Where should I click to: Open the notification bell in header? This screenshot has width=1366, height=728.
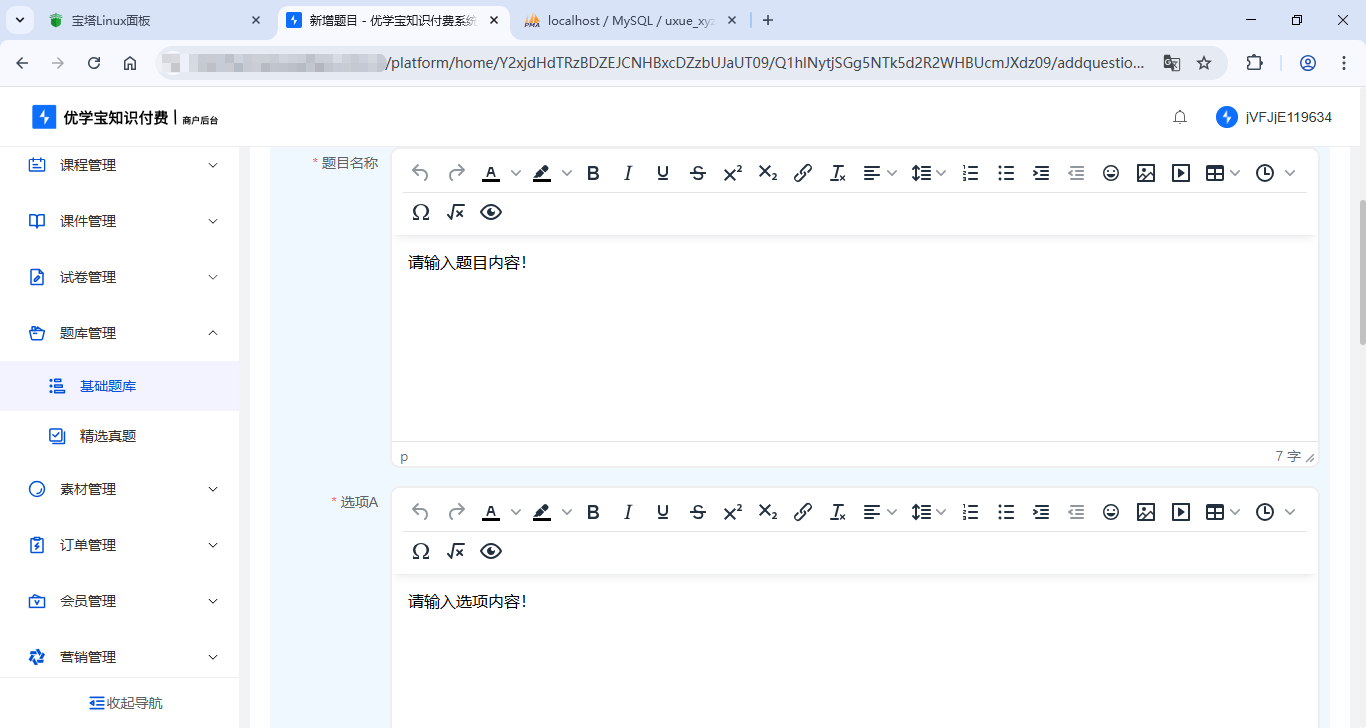(1180, 117)
